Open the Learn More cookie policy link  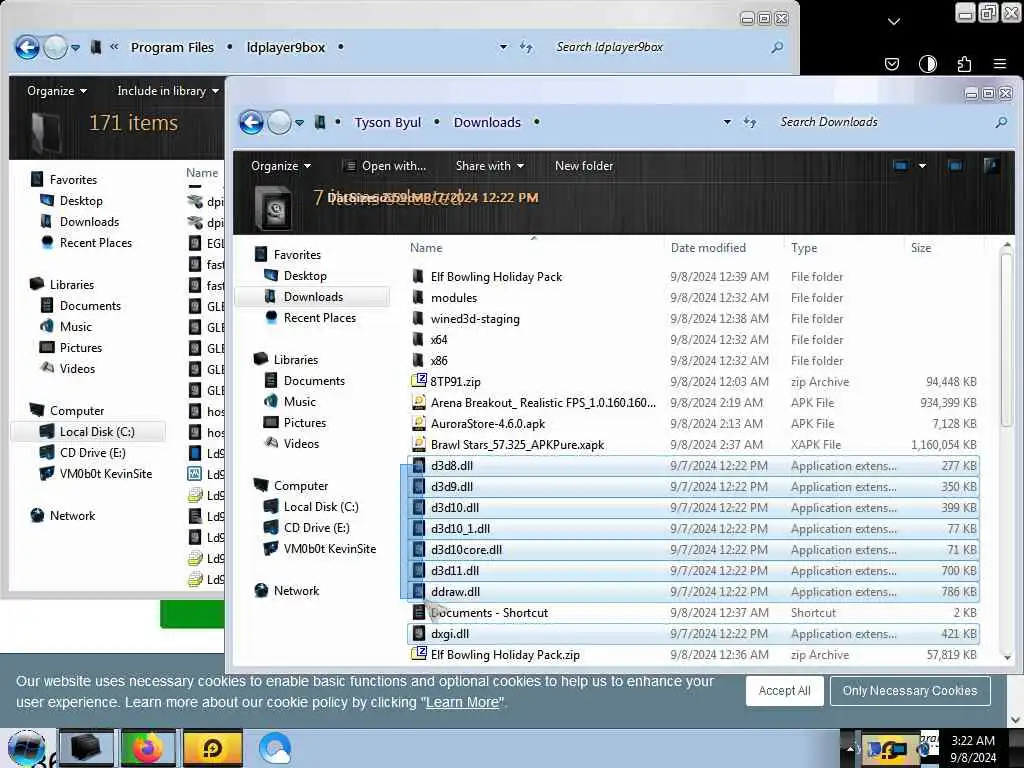(x=462, y=702)
